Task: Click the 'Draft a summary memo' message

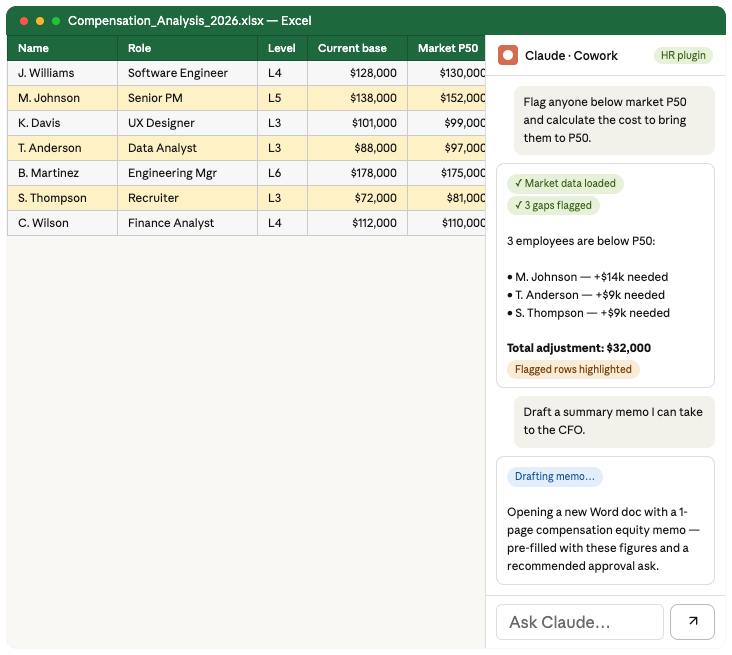Action: (614, 421)
